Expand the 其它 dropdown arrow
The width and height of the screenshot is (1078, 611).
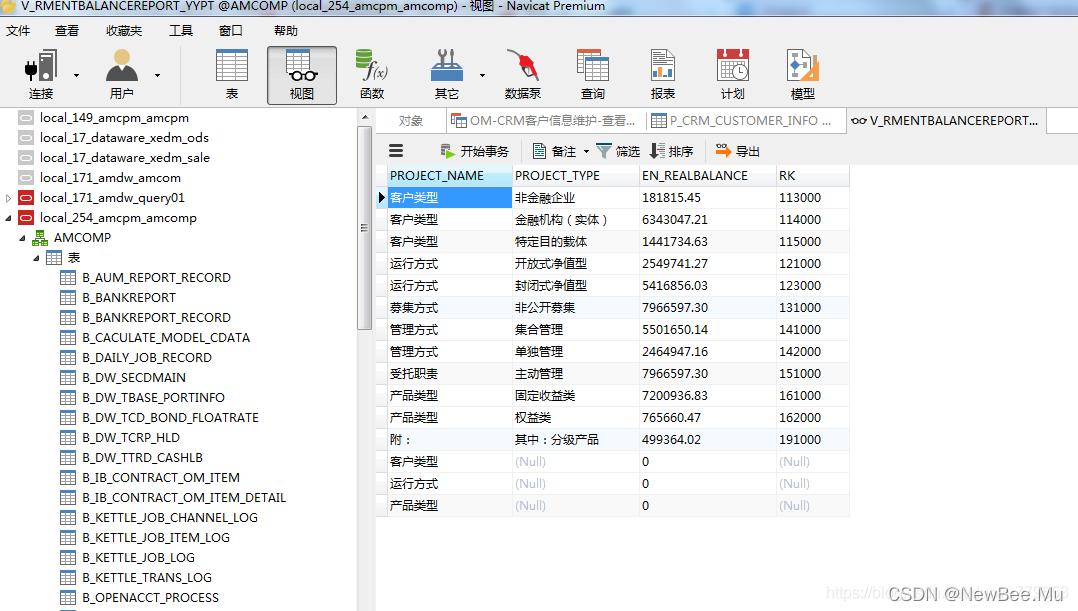pos(483,75)
